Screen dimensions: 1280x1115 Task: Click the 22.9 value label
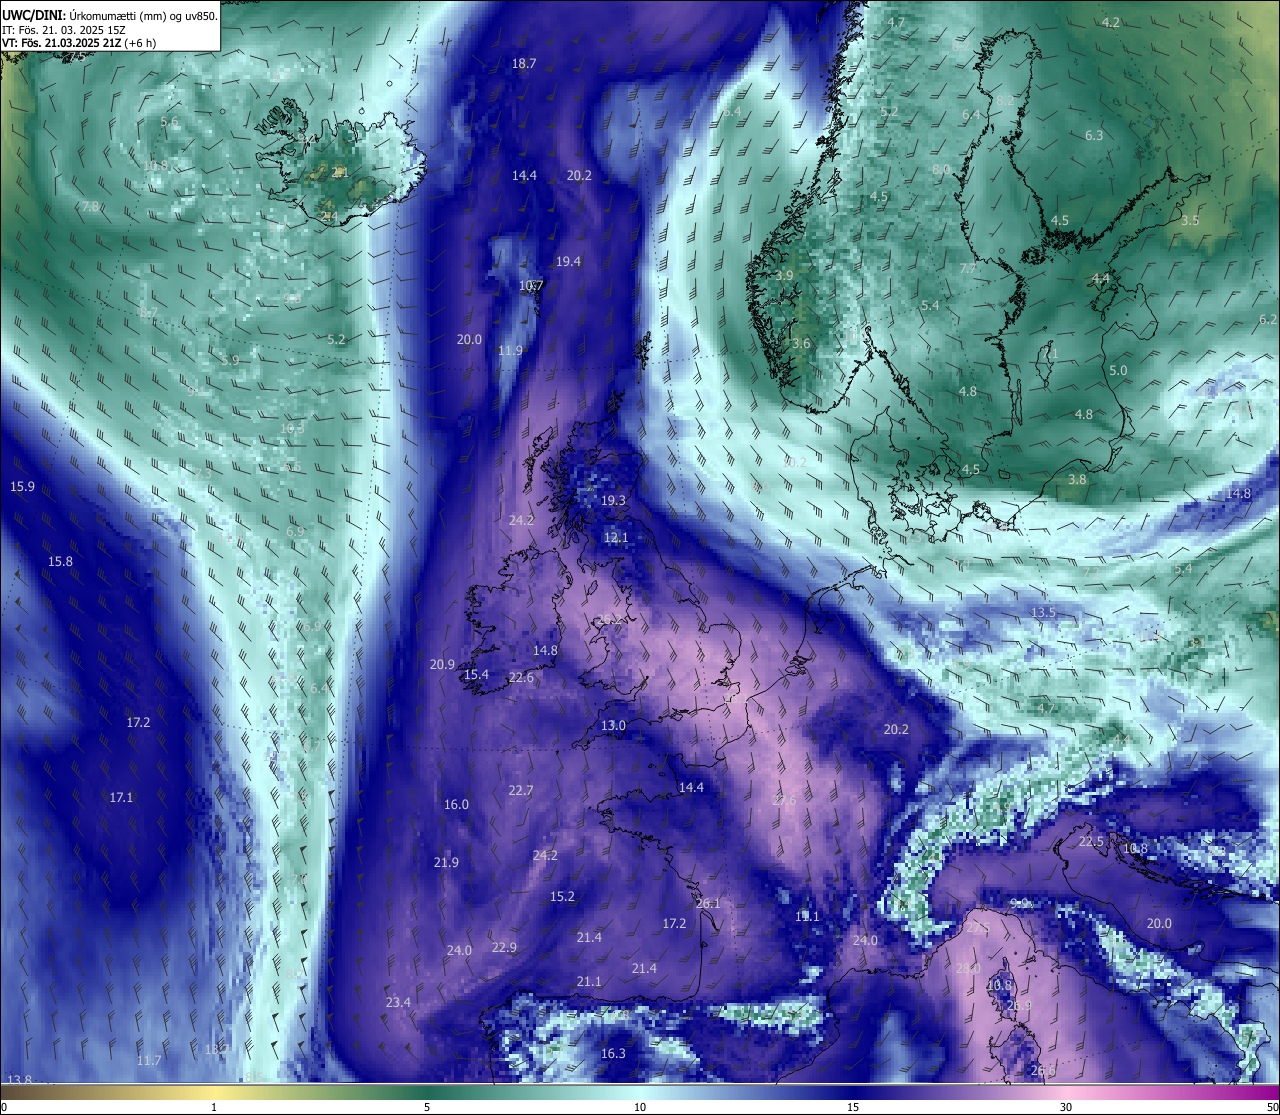pos(504,948)
